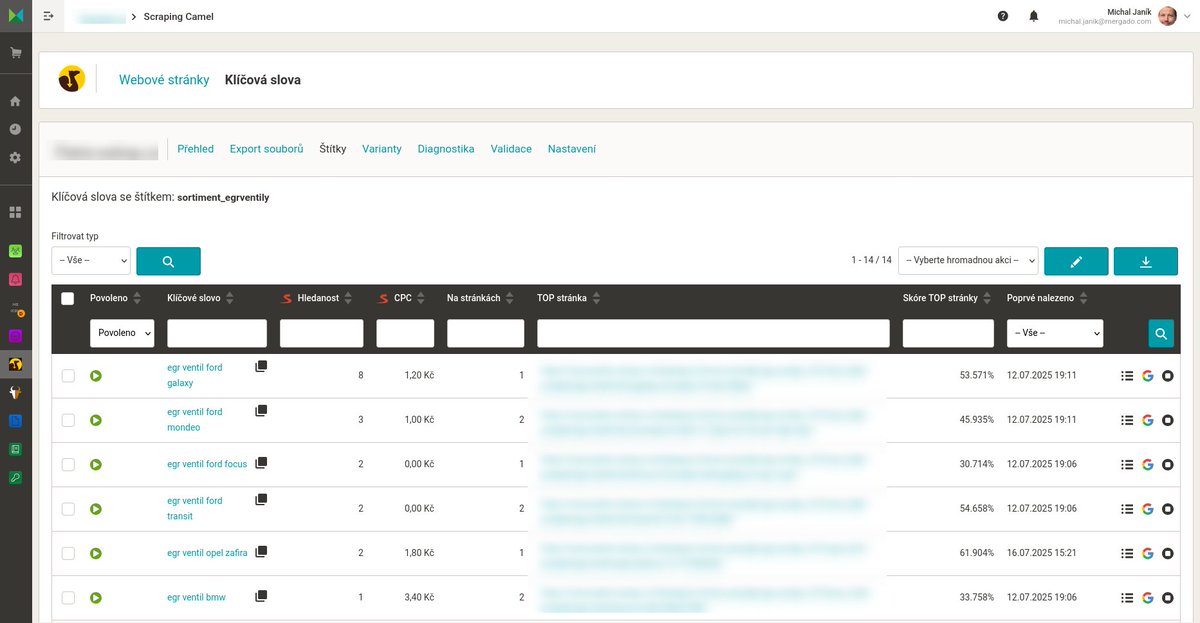Copy keyword egr ventil ford focus
Viewport: 1200px width, 623px height.
pos(260,463)
